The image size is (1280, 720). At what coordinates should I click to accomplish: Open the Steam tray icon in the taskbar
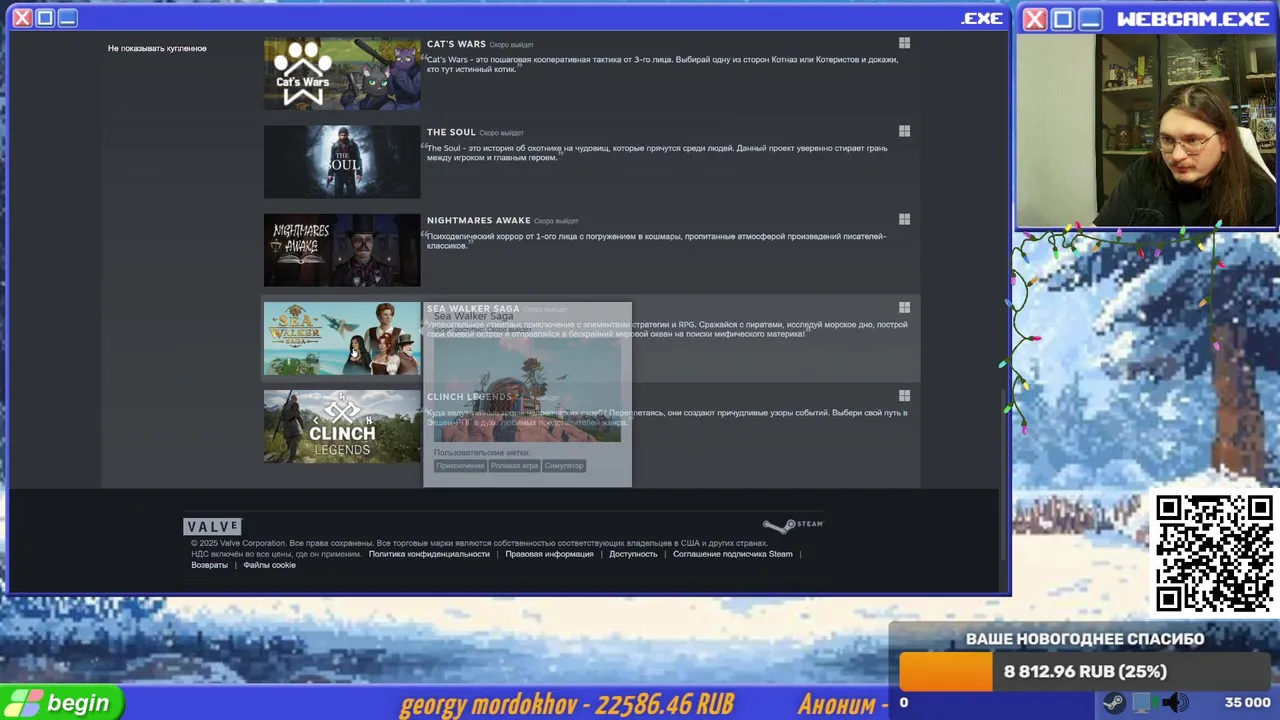pyautogui.click(x=1113, y=703)
